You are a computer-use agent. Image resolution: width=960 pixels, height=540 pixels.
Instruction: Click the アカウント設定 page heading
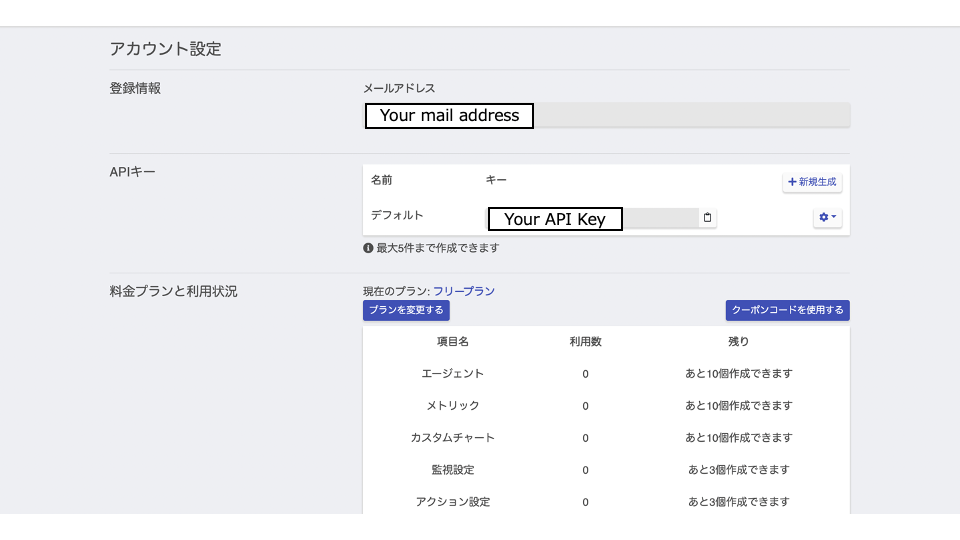[x=165, y=48]
